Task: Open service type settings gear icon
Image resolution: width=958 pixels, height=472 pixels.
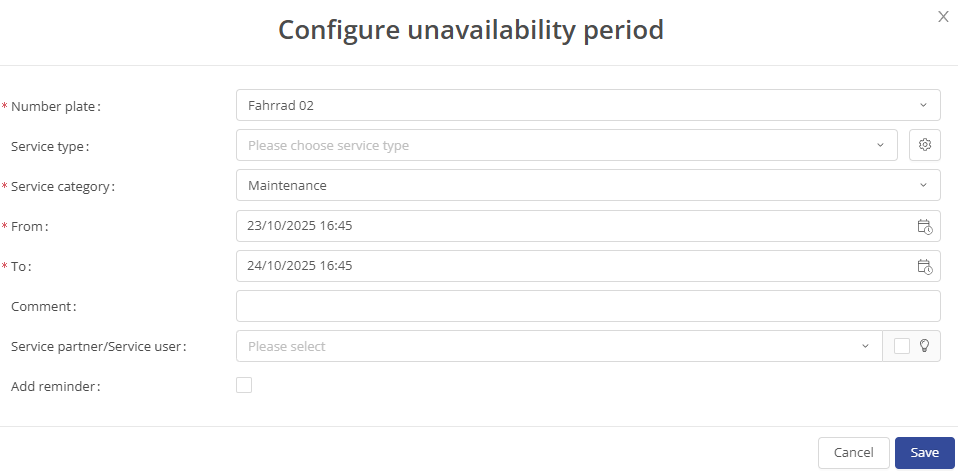Action: 925,145
